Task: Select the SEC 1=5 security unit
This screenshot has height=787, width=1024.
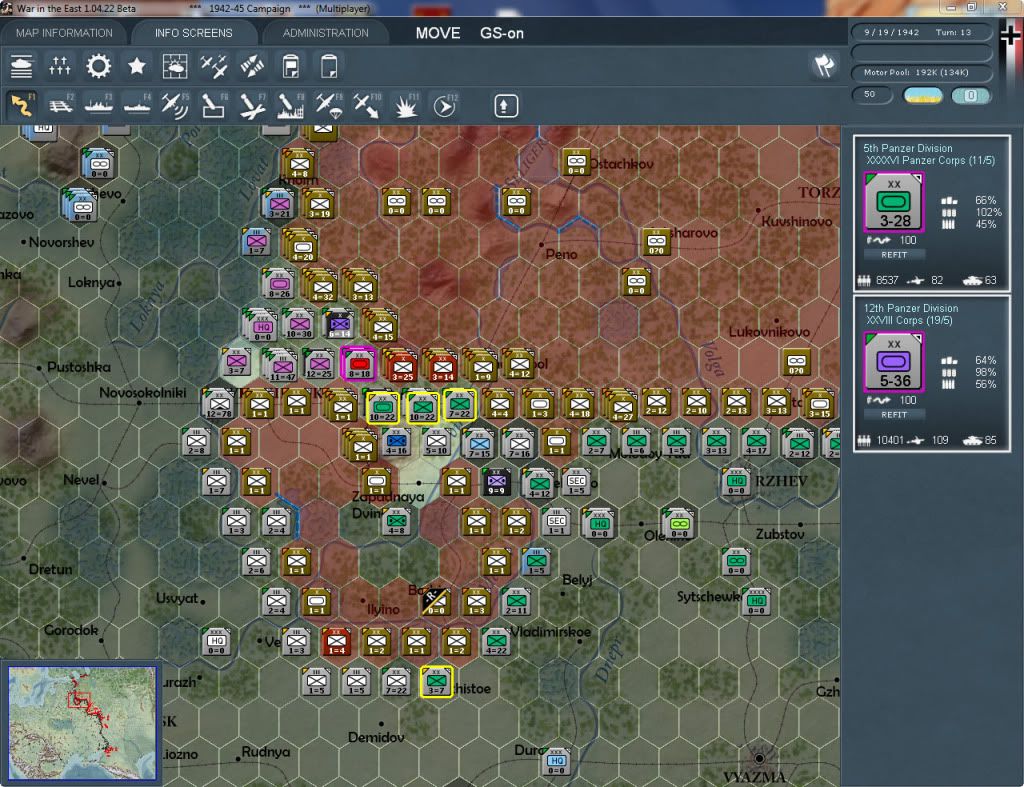Action: (576, 482)
